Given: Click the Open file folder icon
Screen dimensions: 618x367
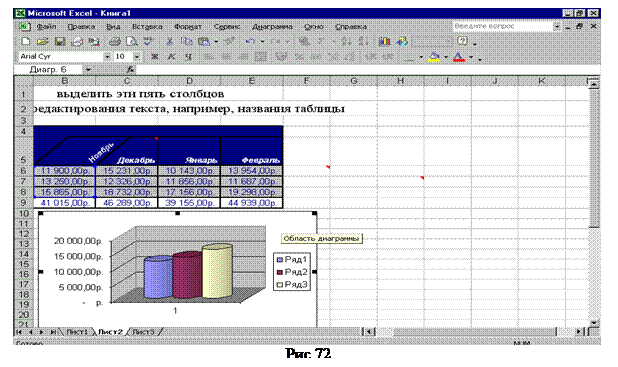Looking at the screenshot, I should click(43, 41).
